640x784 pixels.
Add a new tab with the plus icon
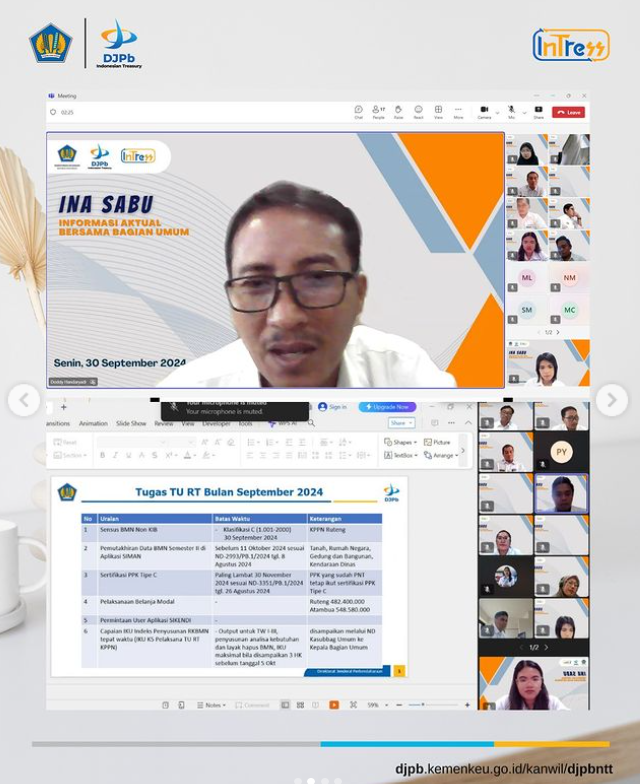64,407
